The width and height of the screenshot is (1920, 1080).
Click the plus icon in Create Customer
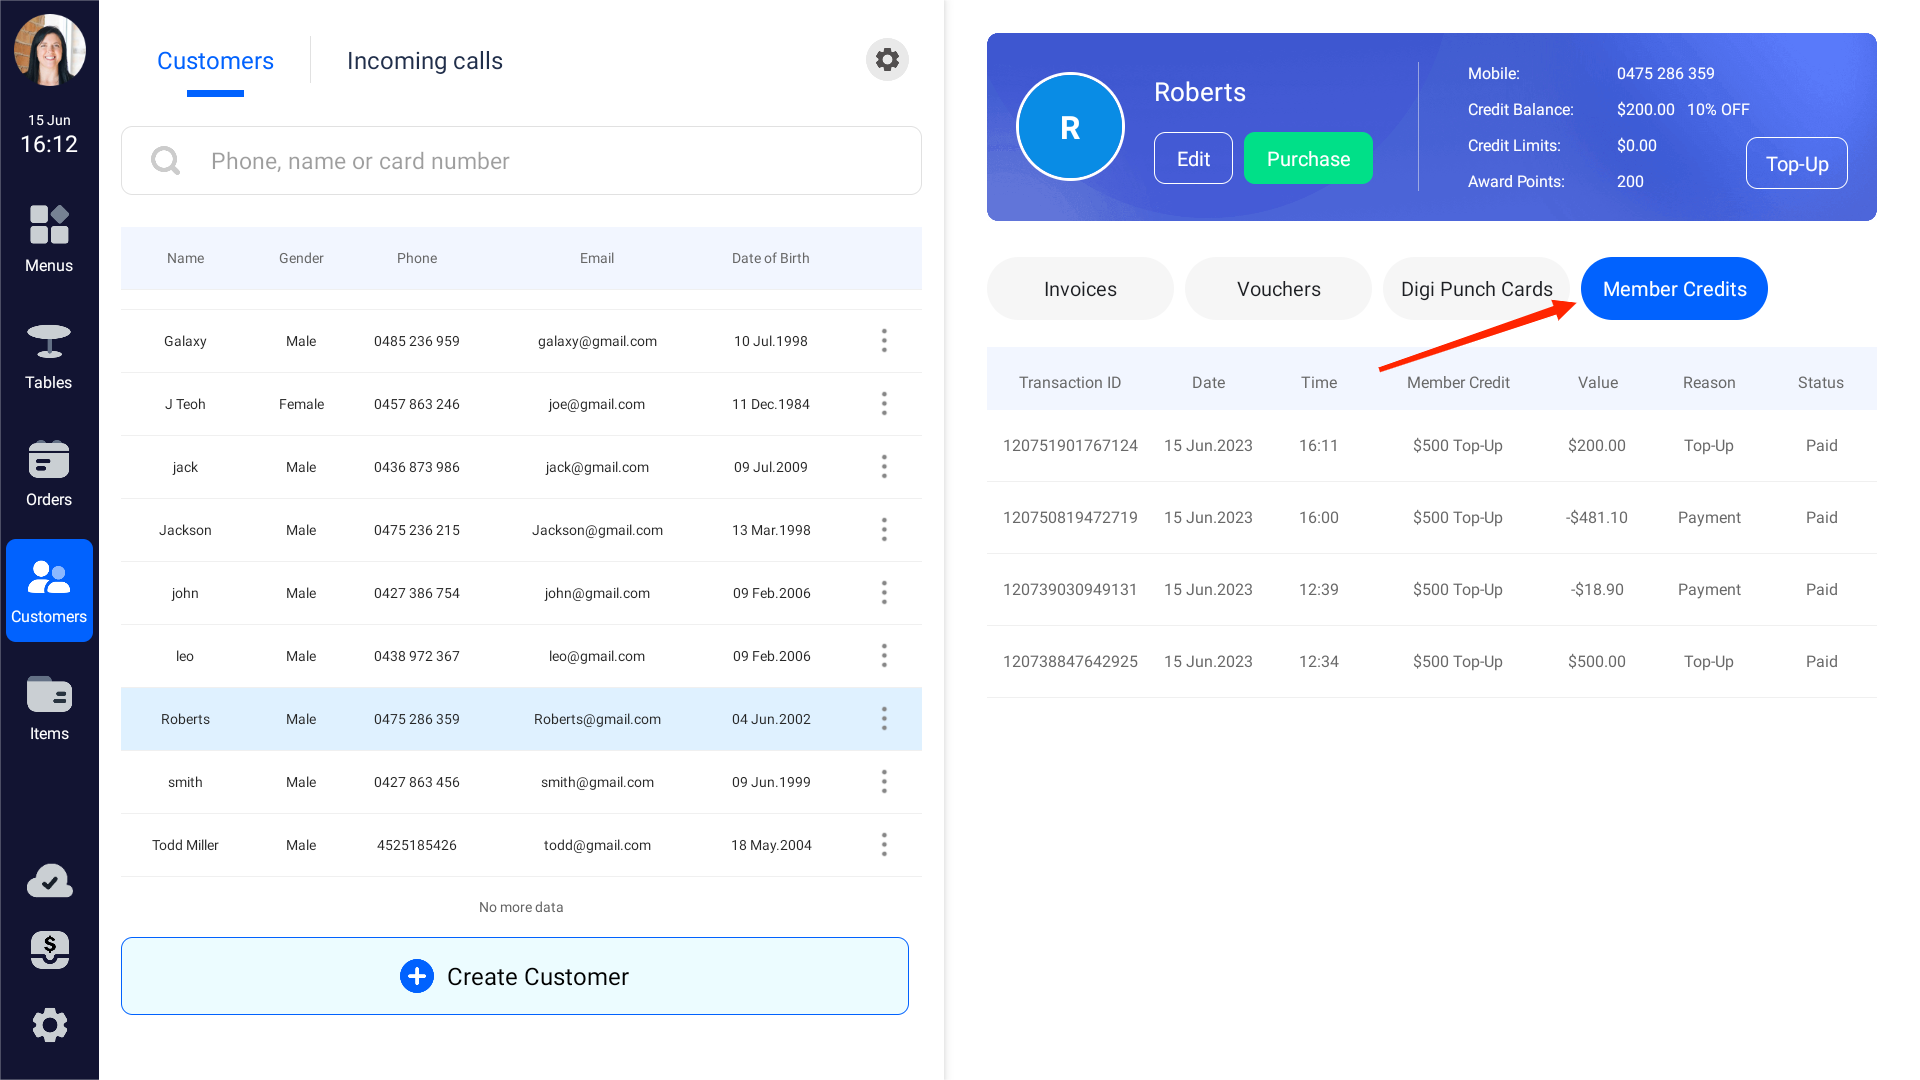click(417, 976)
